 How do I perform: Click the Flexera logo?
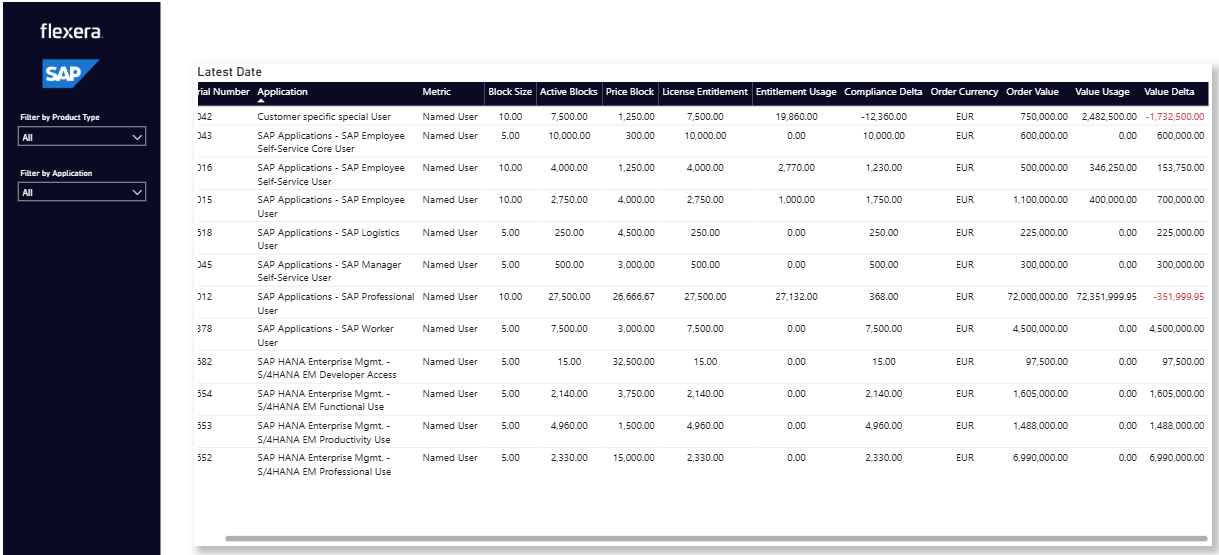[x=71, y=32]
